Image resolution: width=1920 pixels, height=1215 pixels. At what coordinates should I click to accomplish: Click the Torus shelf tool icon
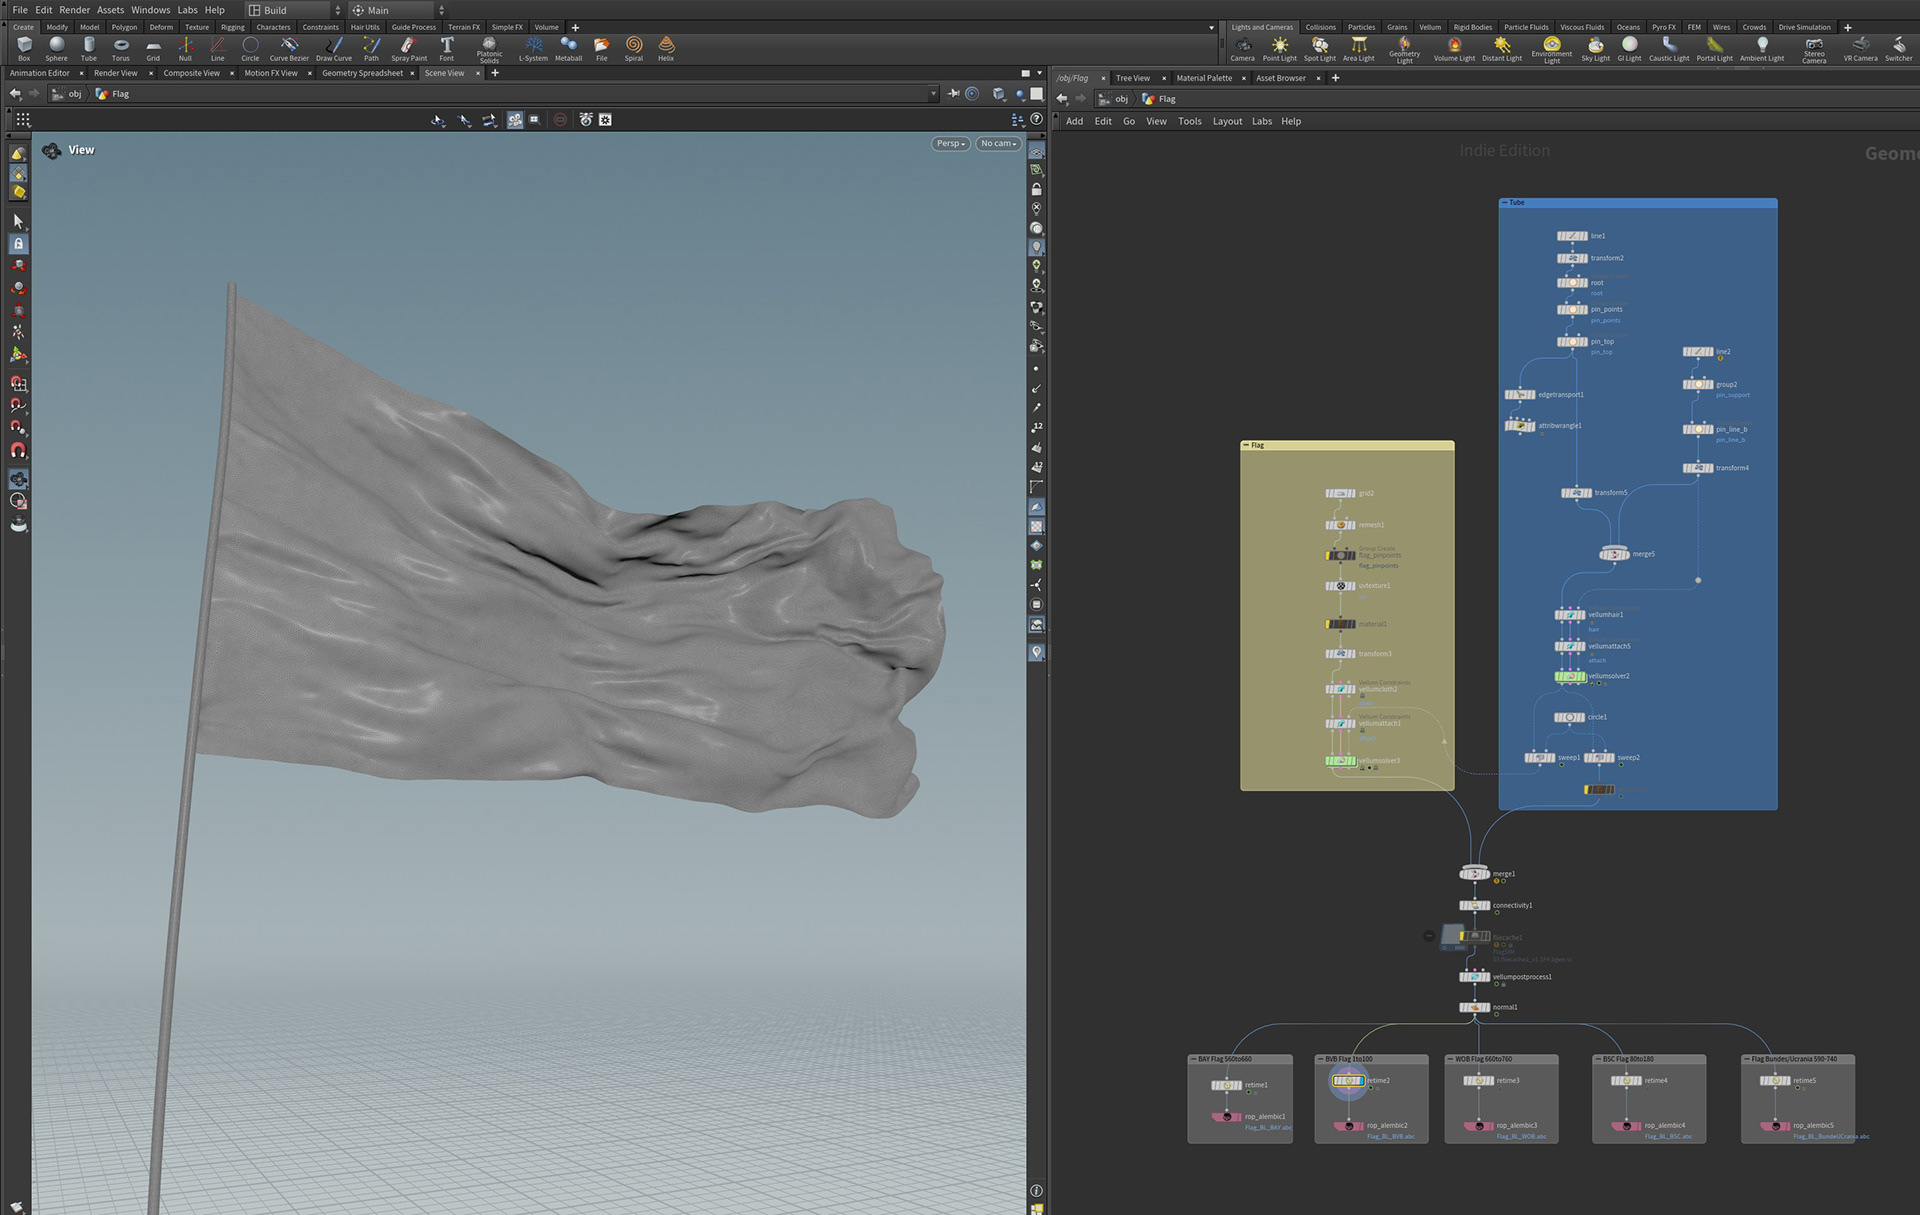[120, 47]
